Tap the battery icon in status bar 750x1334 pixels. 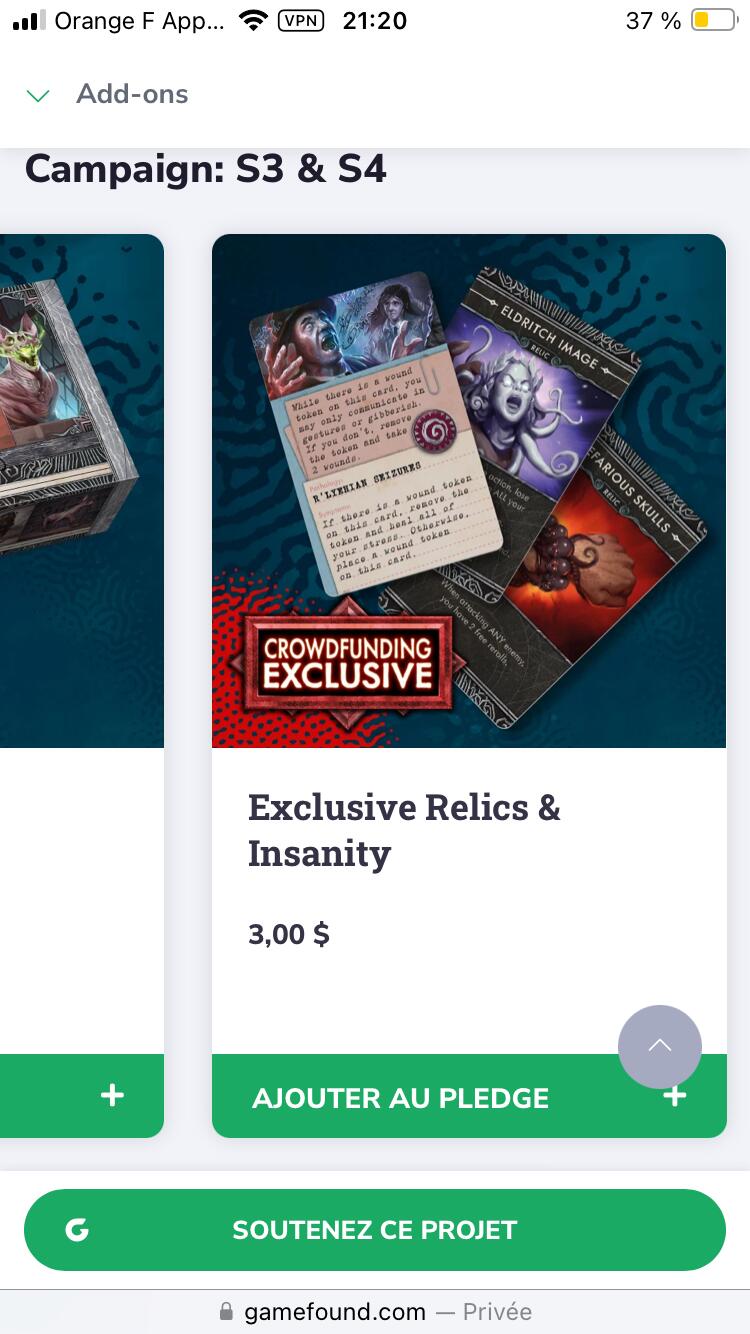[x=714, y=20]
